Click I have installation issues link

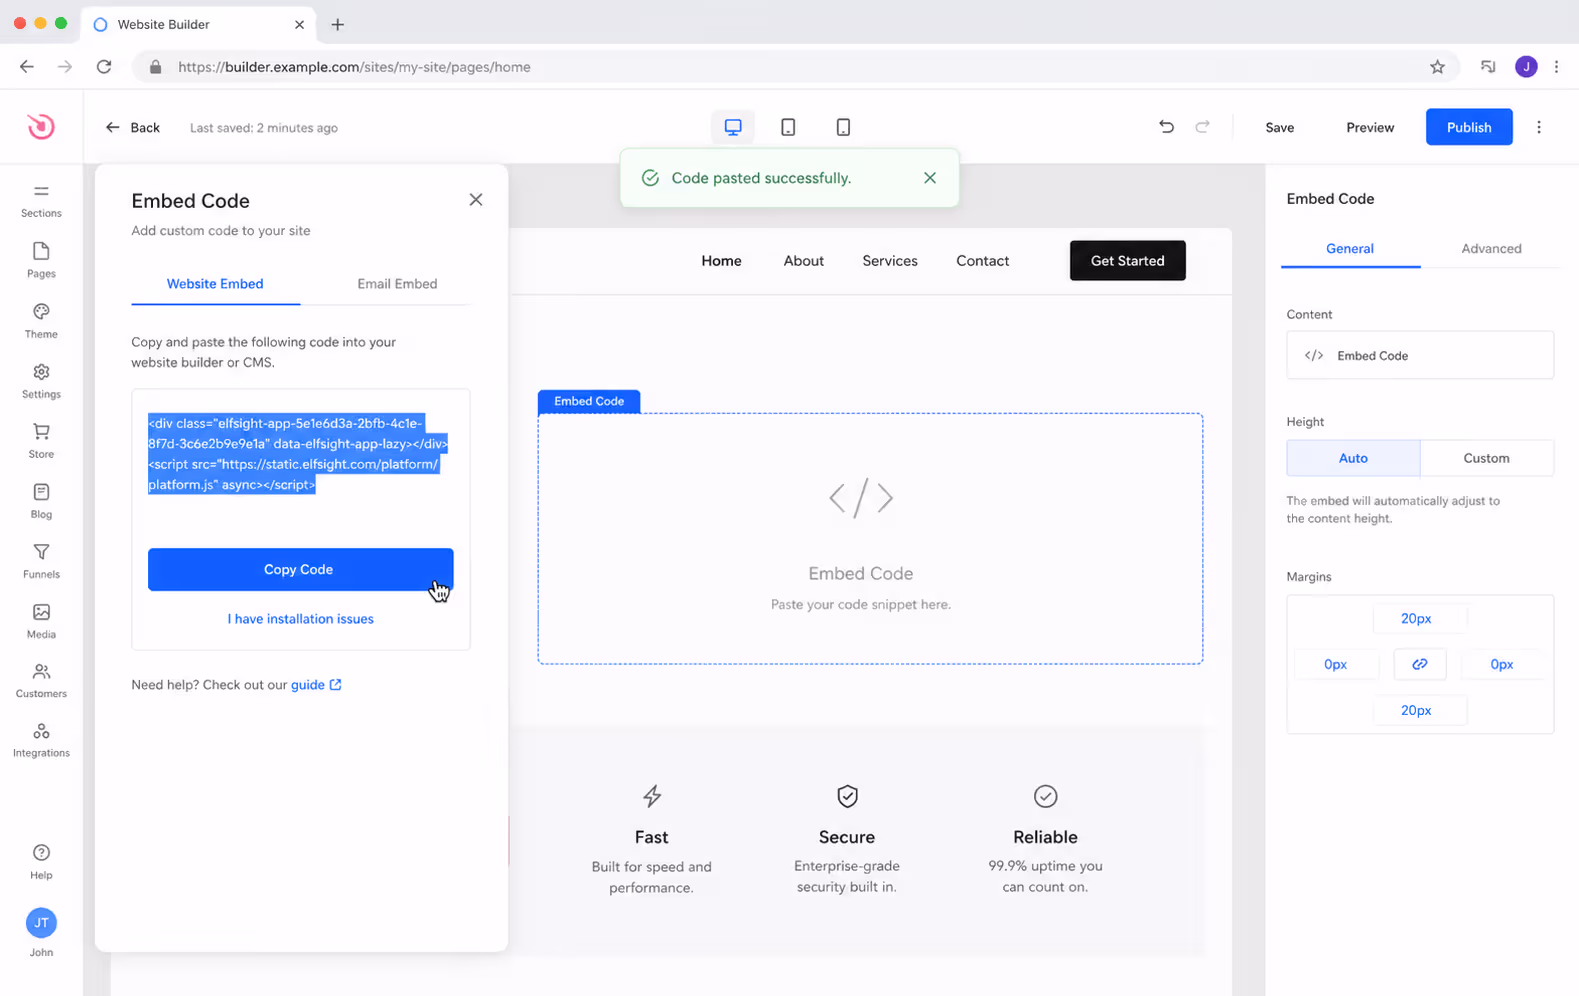coord(300,619)
